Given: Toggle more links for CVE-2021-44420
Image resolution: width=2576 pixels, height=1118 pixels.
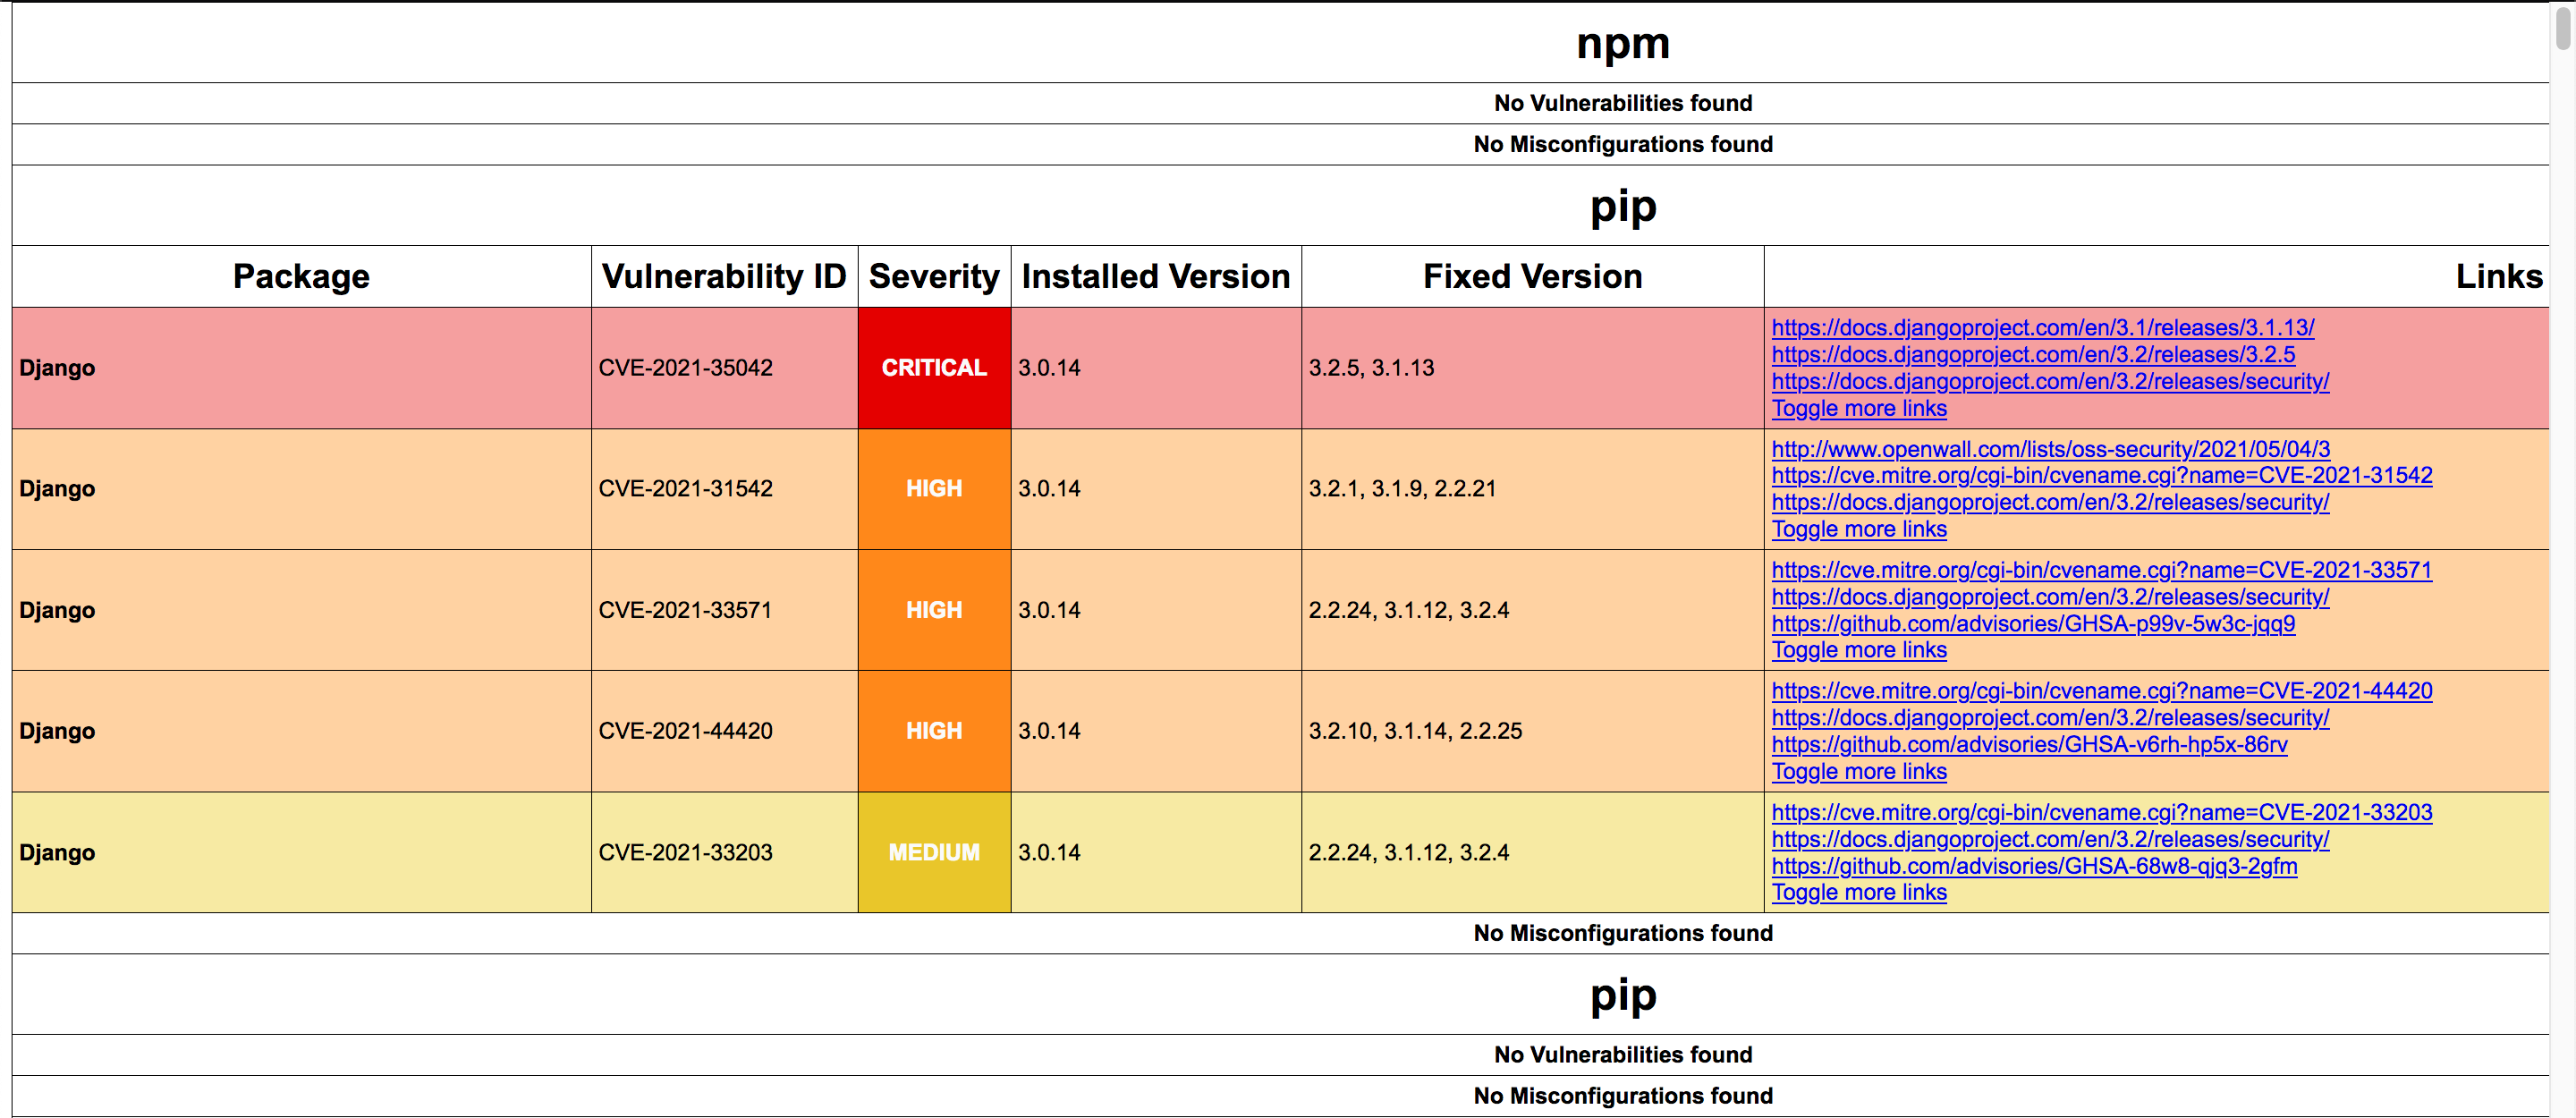Looking at the screenshot, I should pyautogui.click(x=1858, y=771).
